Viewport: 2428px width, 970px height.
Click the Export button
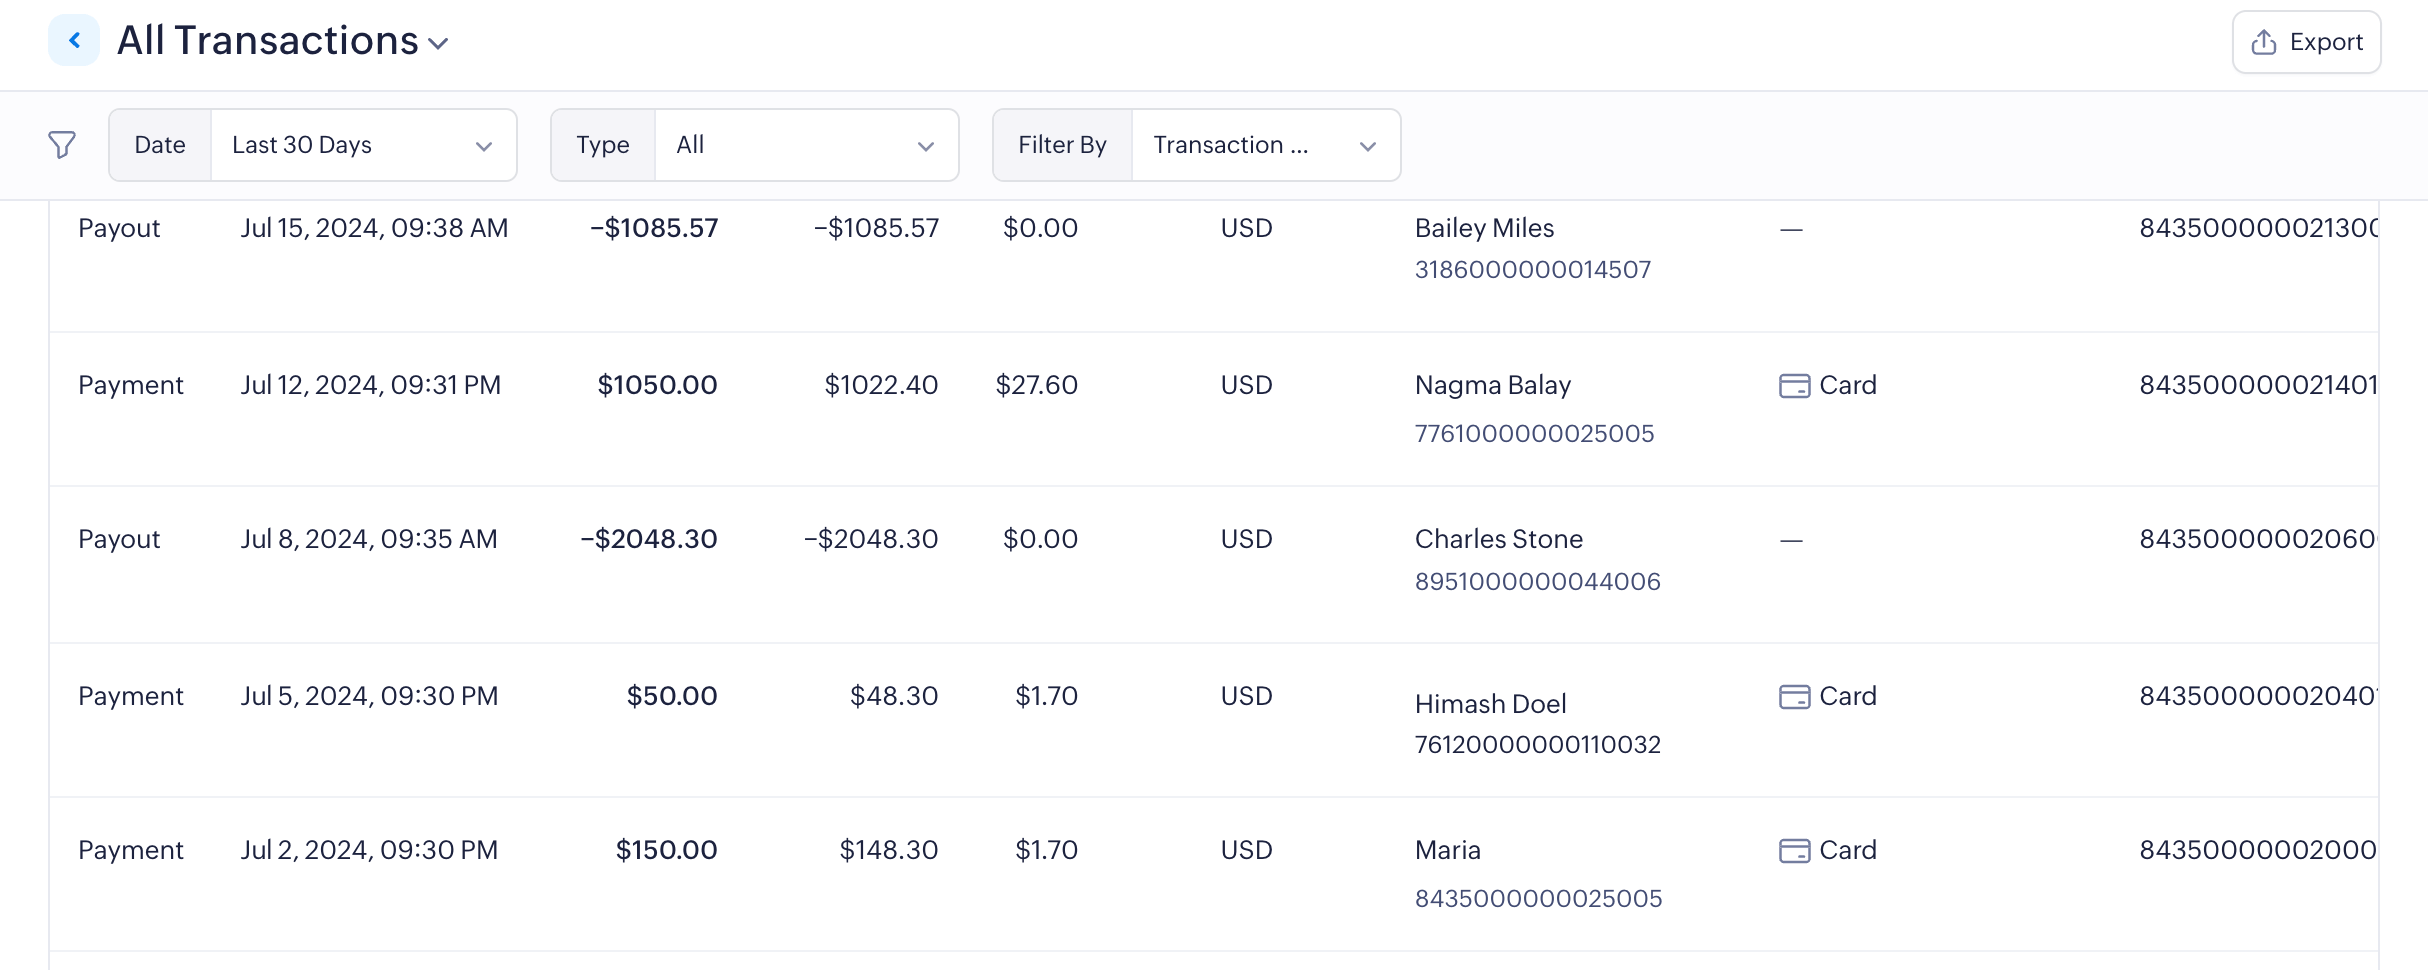tap(2306, 42)
